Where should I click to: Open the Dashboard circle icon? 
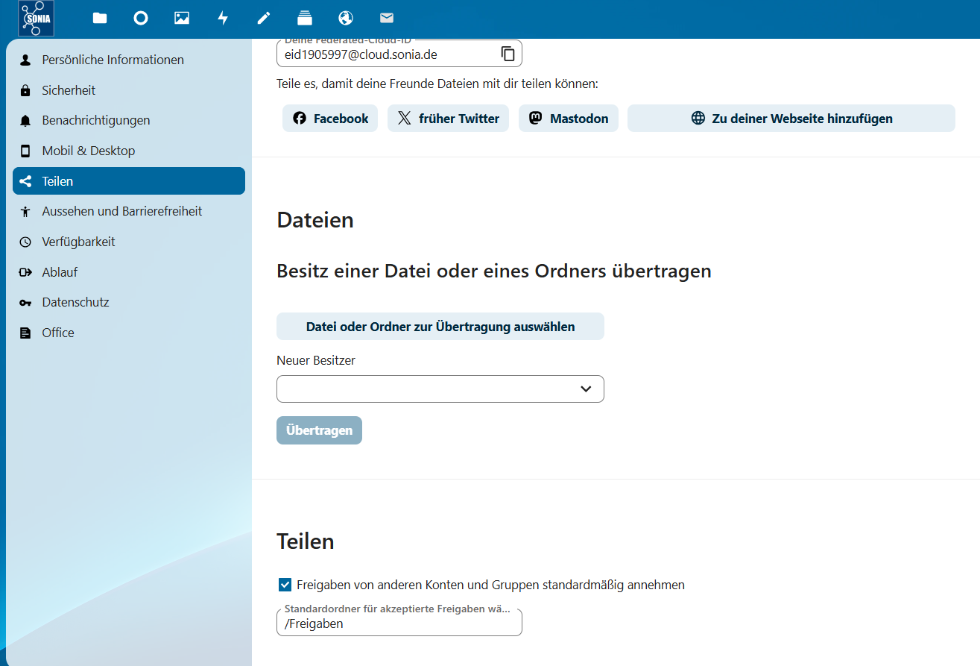click(141, 18)
